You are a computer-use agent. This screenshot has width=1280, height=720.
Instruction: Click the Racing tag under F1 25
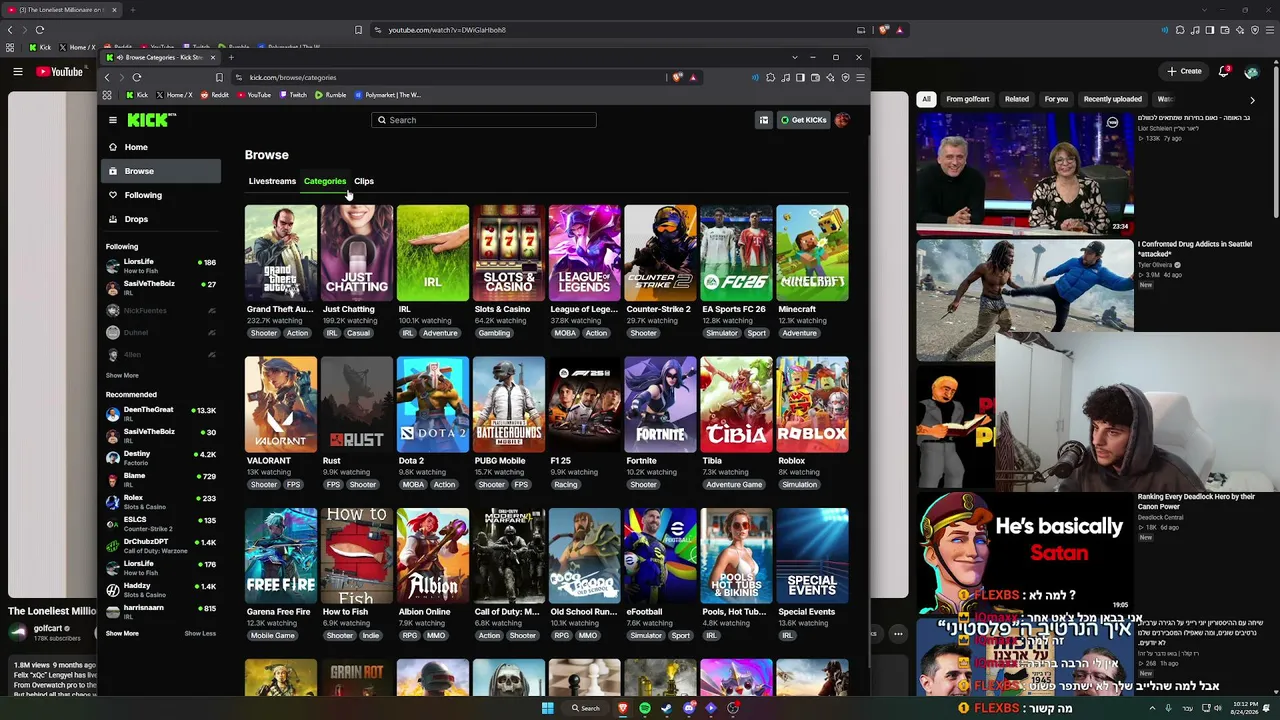(x=566, y=485)
